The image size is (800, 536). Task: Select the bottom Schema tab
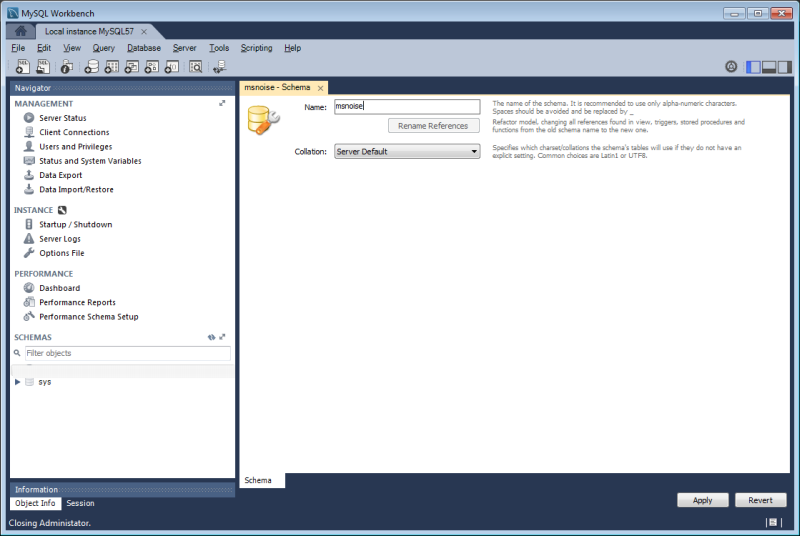pos(258,480)
